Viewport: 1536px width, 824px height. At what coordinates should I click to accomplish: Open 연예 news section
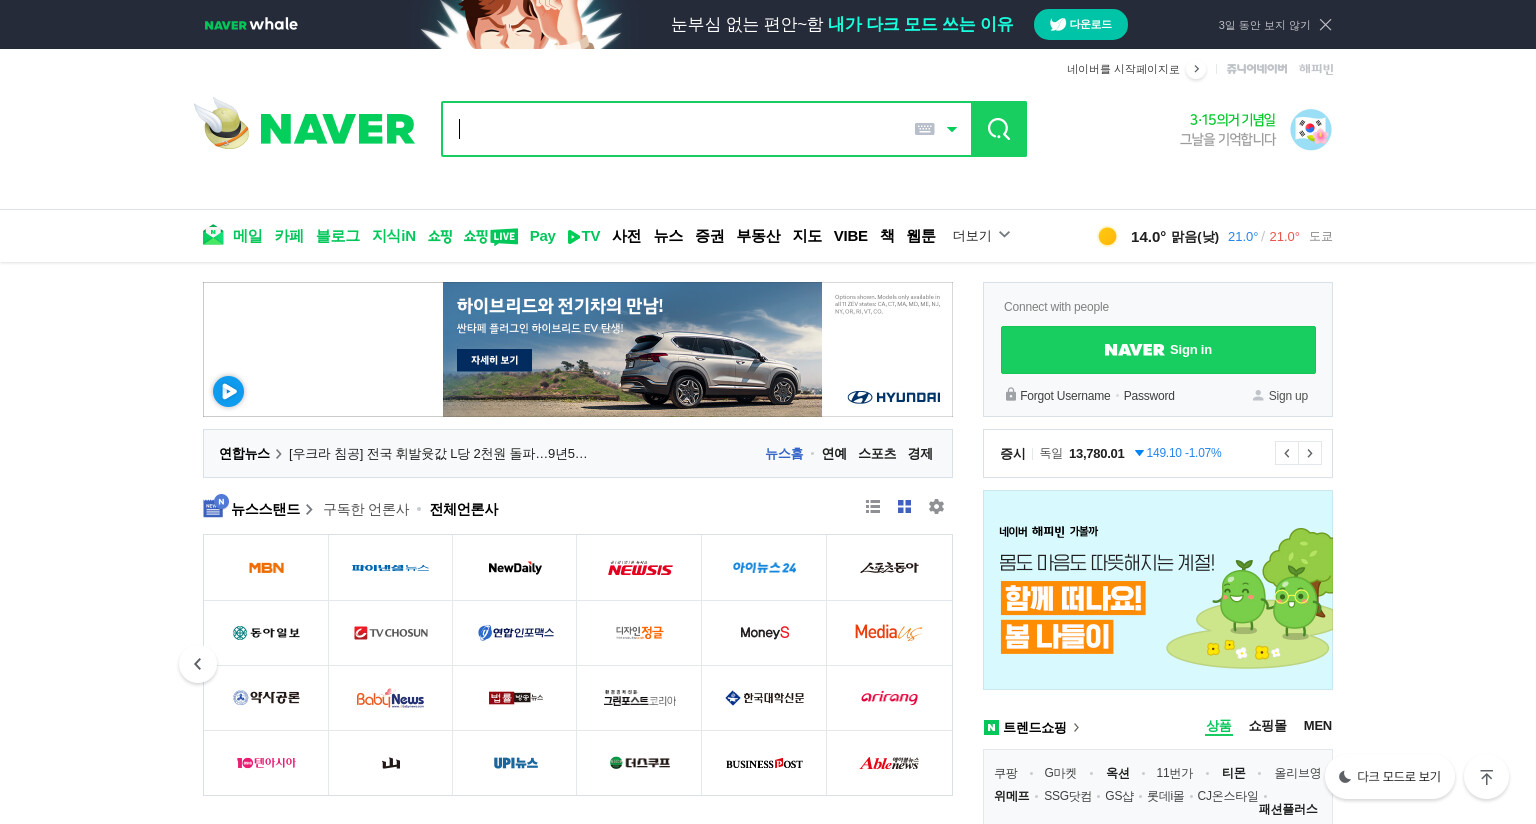pyautogui.click(x=834, y=454)
